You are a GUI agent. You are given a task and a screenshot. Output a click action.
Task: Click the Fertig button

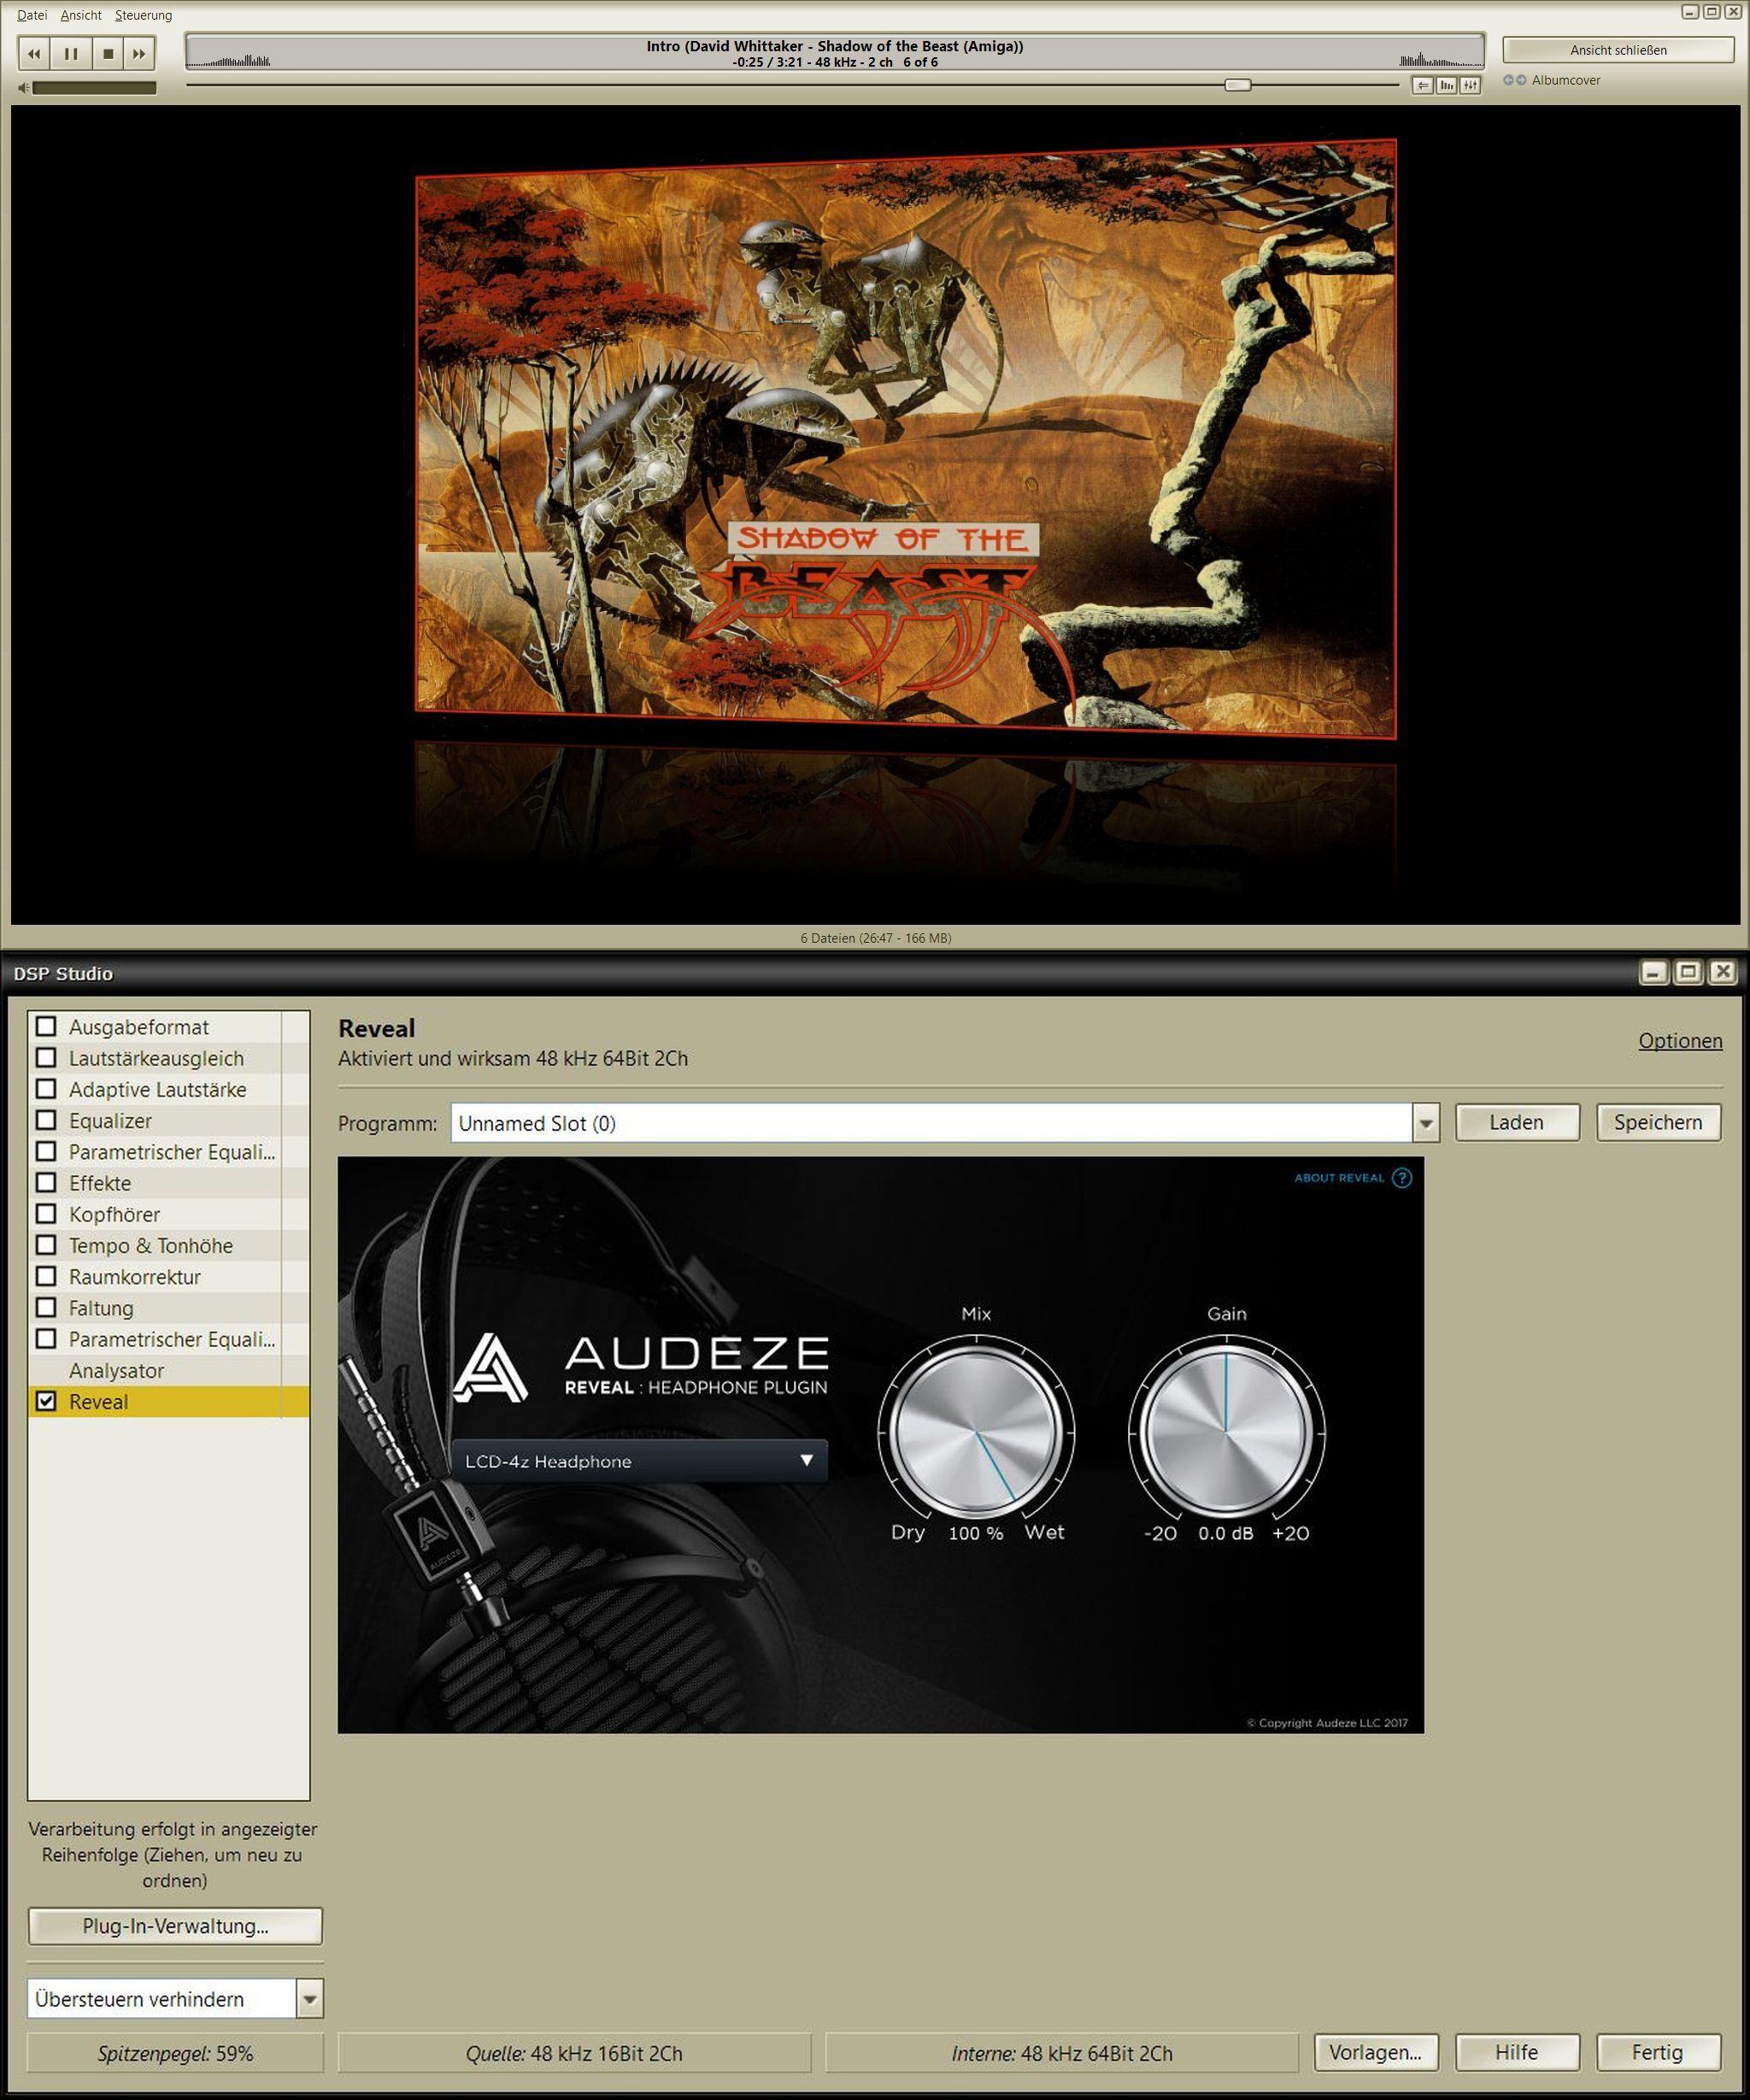[x=1658, y=2052]
